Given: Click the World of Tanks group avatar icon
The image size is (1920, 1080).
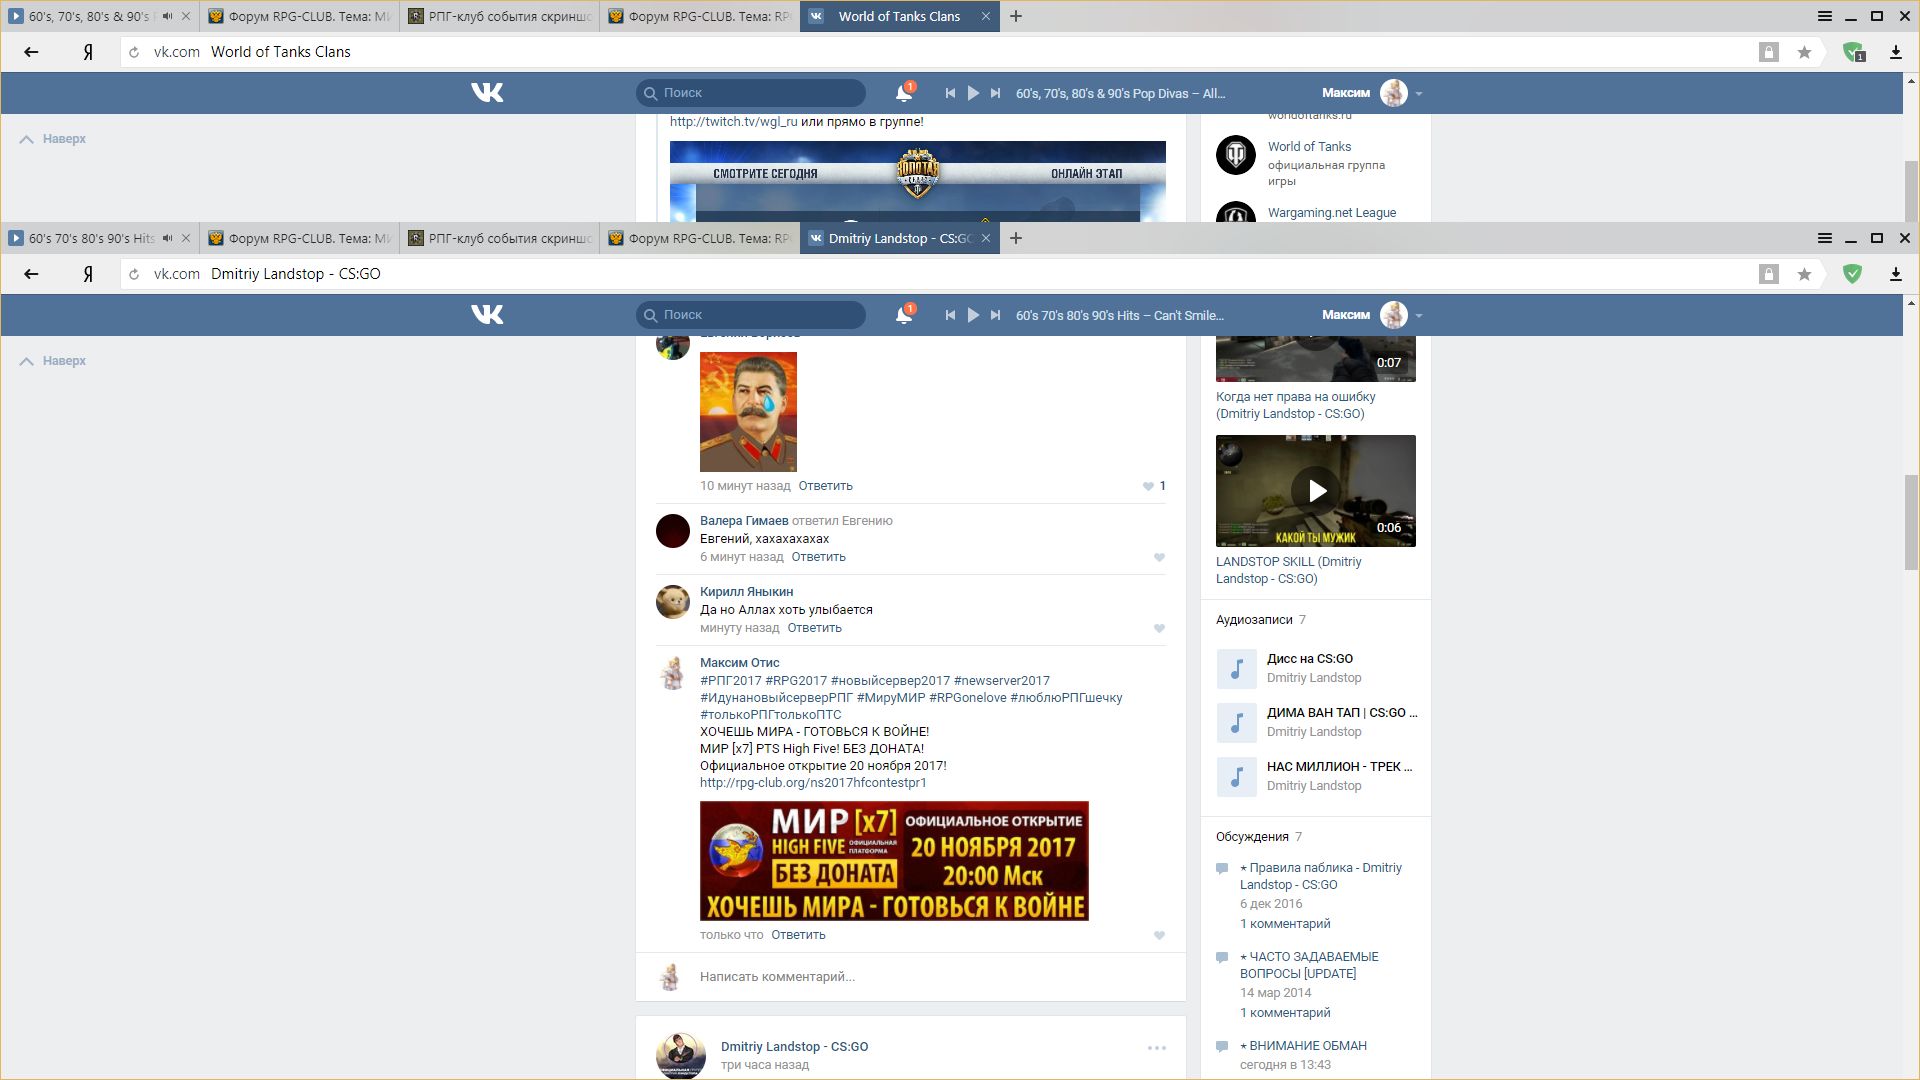Looking at the screenshot, I should point(1236,155).
